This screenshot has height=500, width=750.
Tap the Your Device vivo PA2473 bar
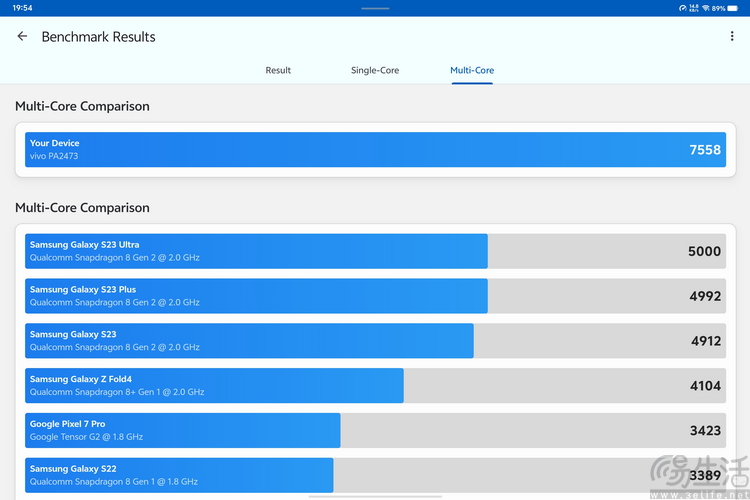[x=375, y=150]
